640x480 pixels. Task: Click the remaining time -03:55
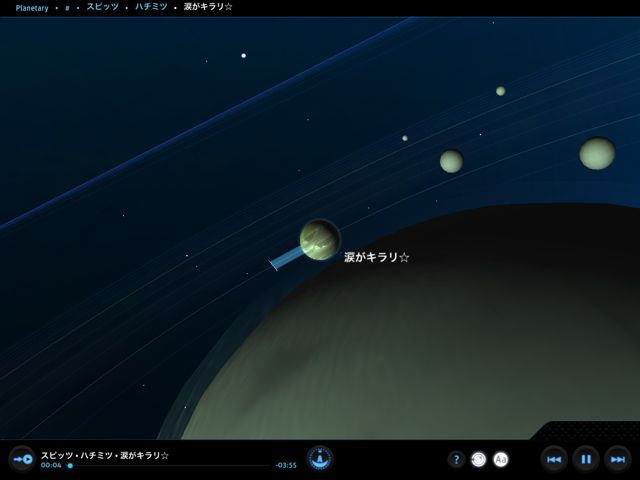click(x=286, y=465)
